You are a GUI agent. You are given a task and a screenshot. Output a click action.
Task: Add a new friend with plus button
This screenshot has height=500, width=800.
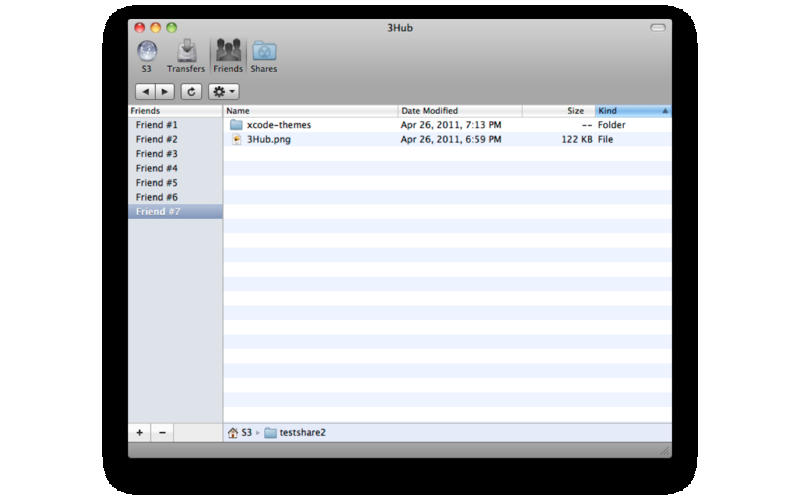point(139,432)
